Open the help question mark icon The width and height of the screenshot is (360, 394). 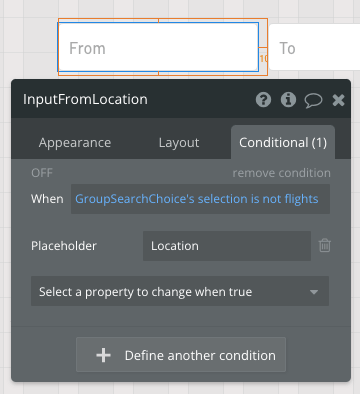(263, 100)
